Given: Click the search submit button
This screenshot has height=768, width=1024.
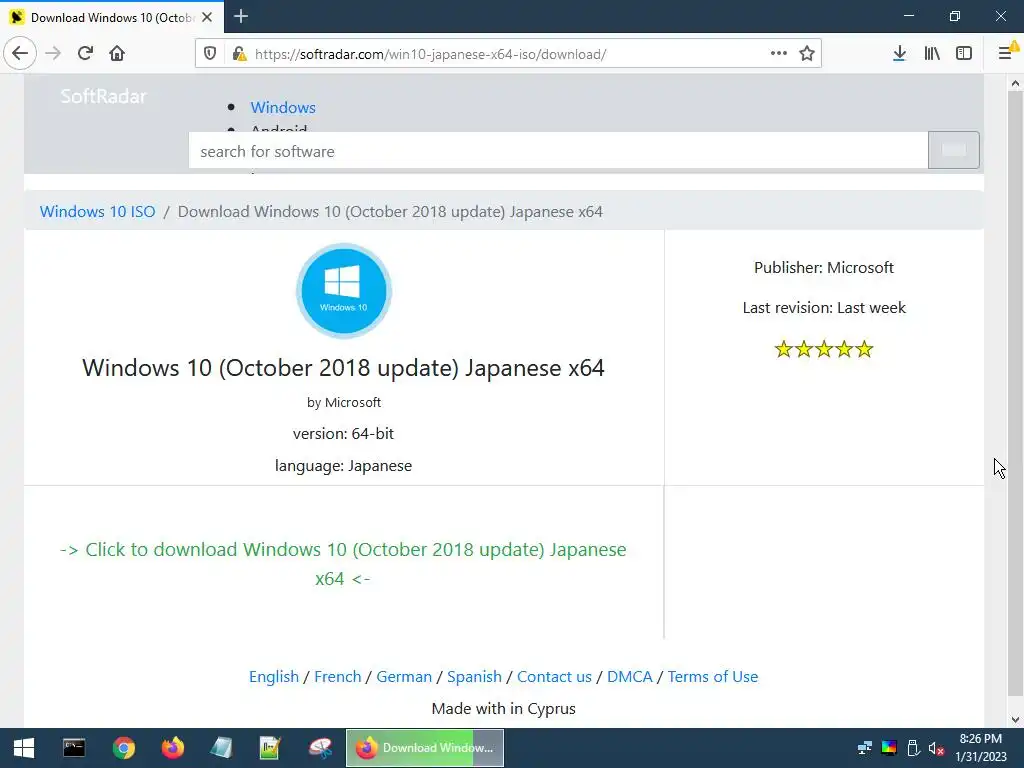Looking at the screenshot, I should [953, 150].
